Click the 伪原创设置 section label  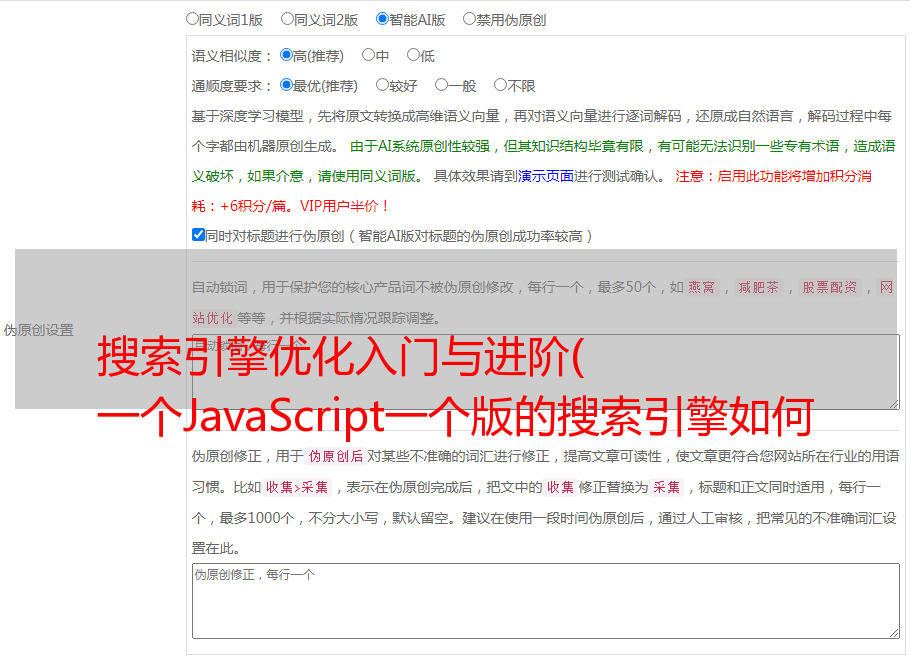pyautogui.click(x=39, y=330)
